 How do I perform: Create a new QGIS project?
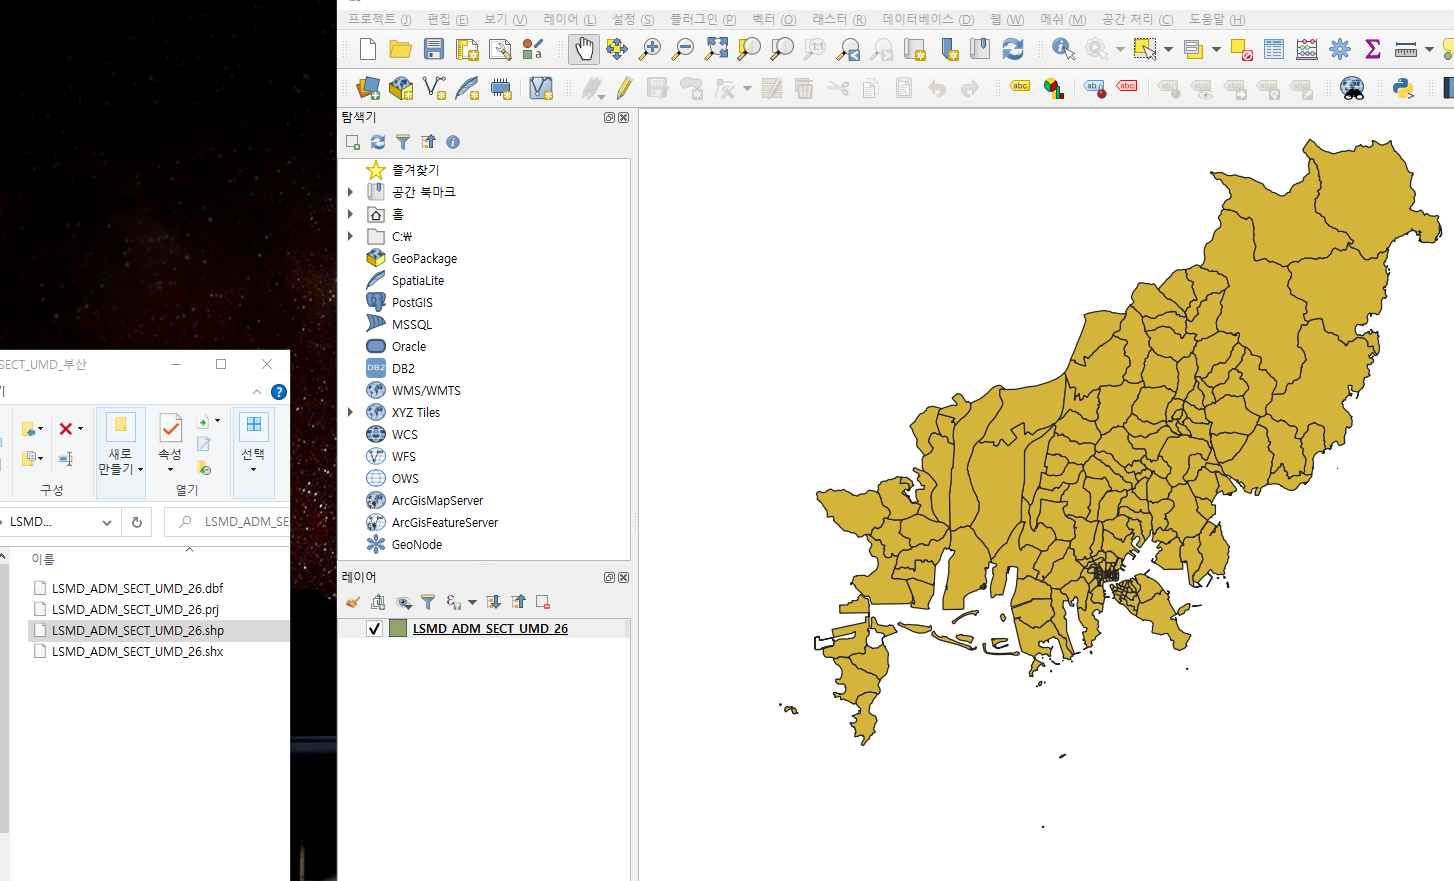367,49
